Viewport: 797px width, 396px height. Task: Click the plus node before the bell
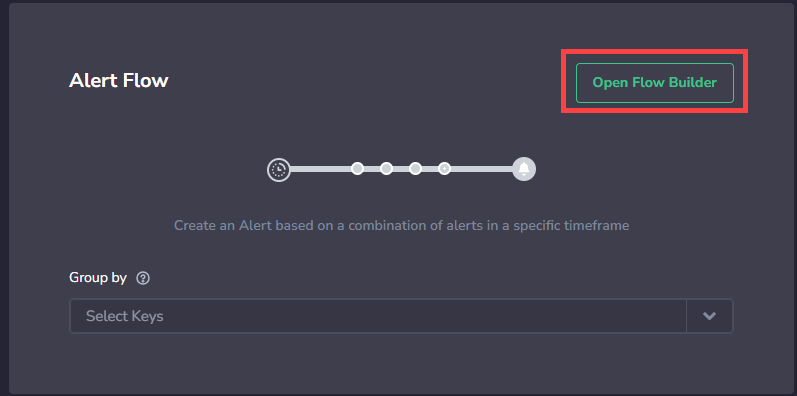pos(444,168)
